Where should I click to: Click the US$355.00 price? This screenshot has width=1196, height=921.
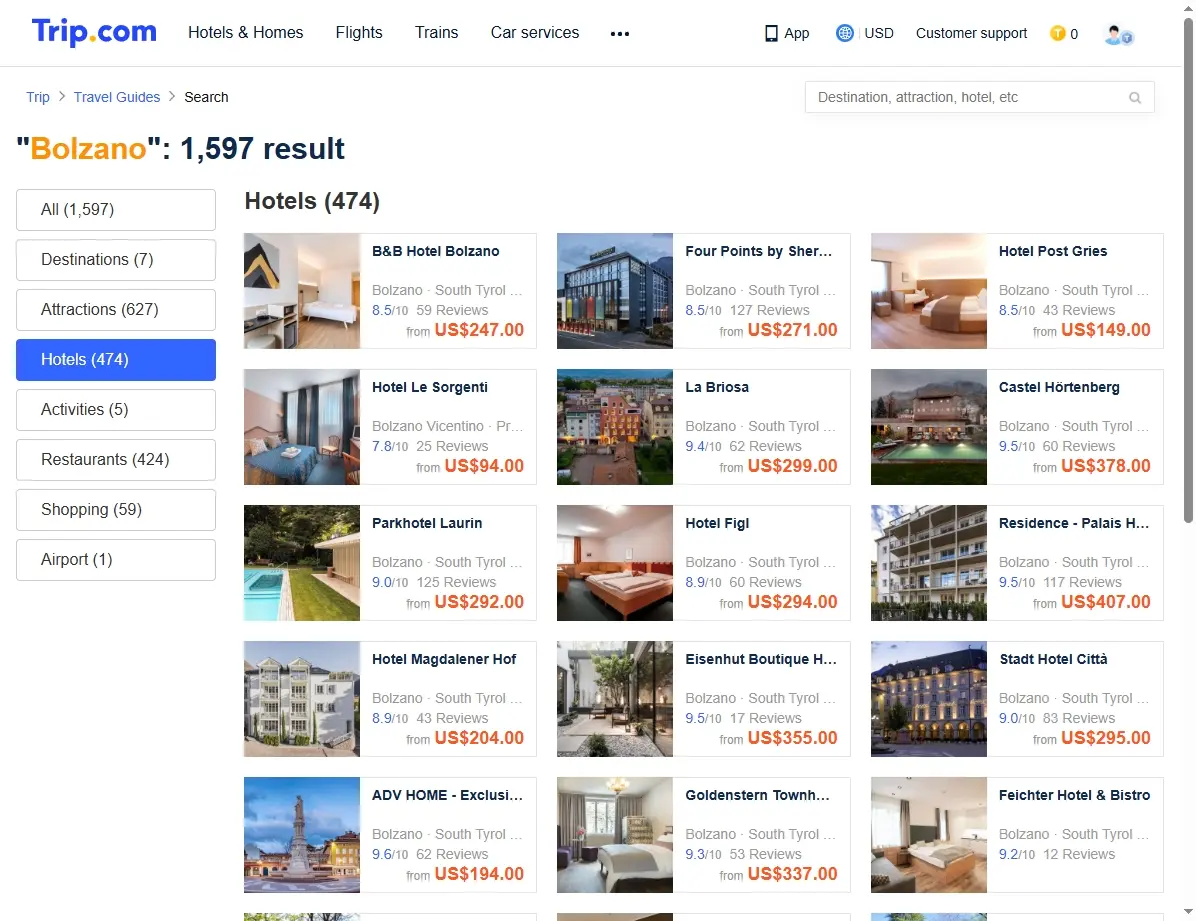tap(792, 737)
